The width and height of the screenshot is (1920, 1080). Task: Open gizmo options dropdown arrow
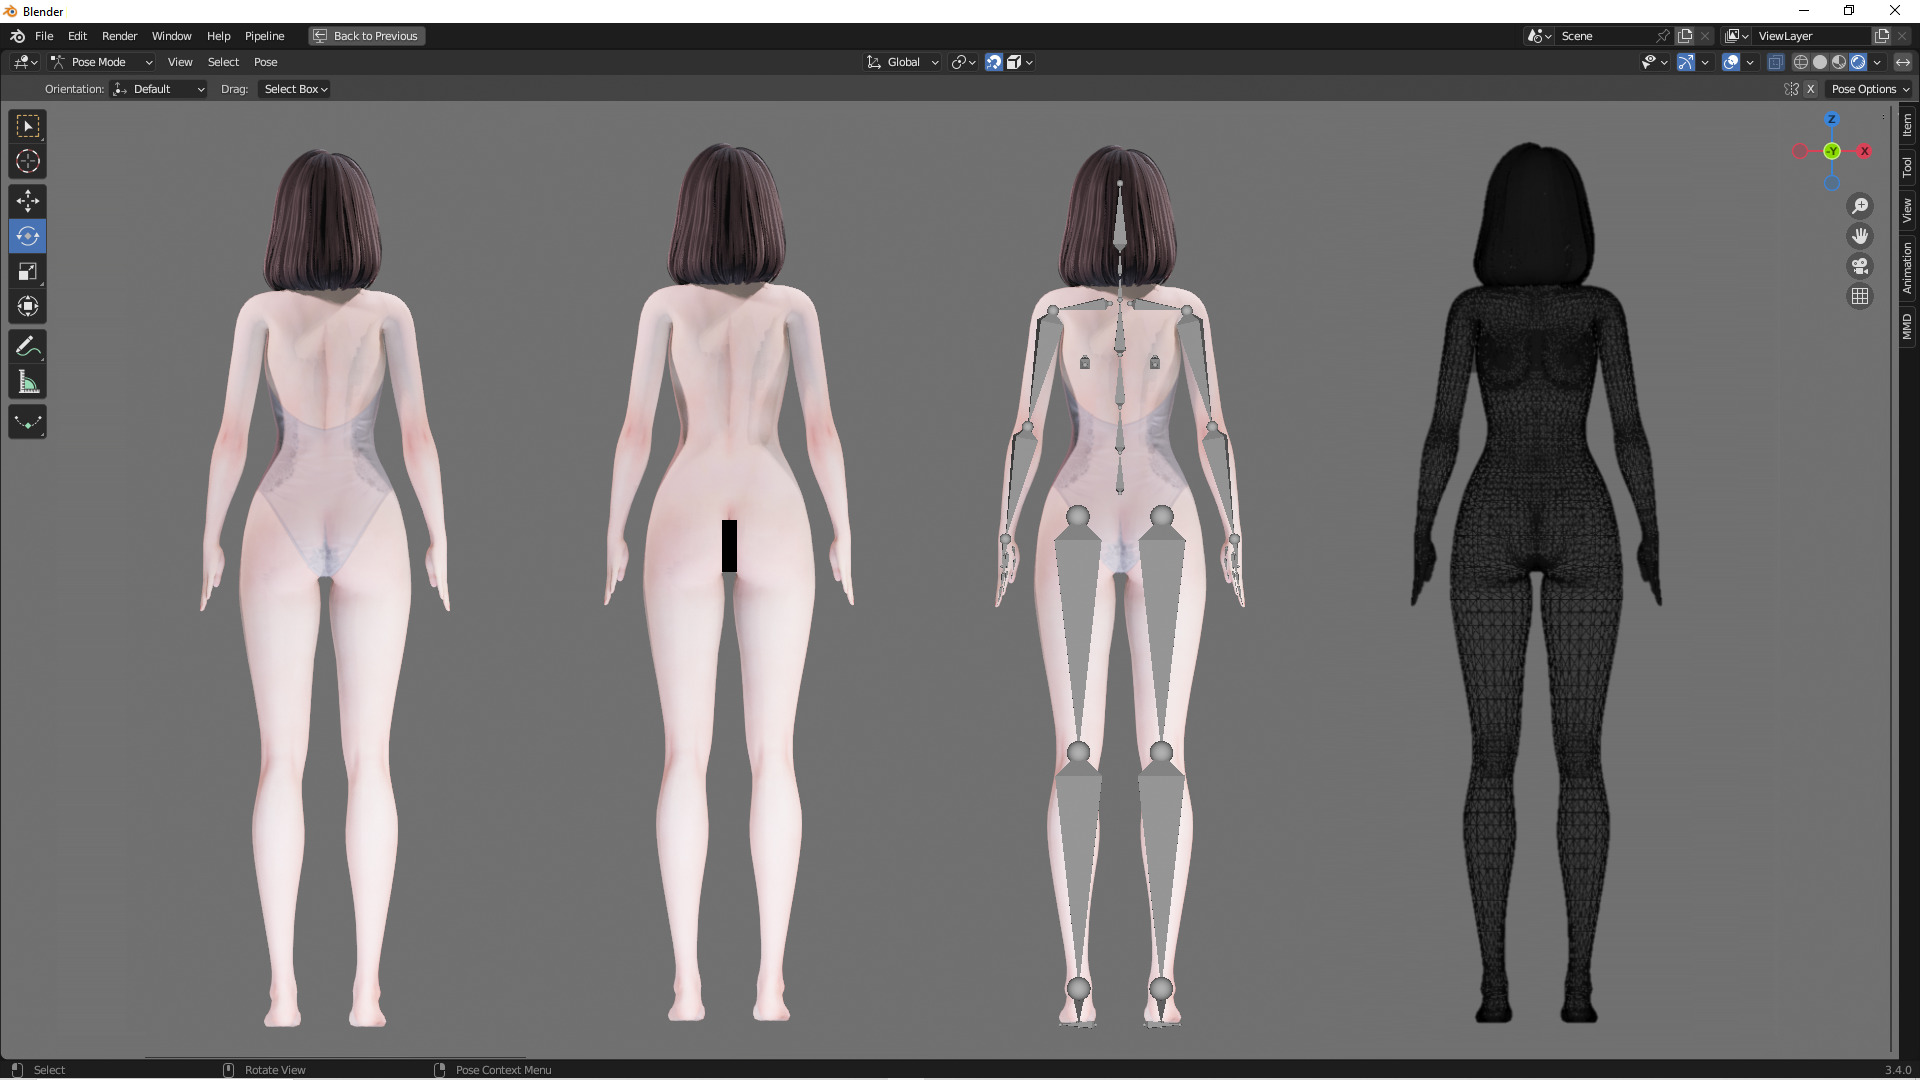click(1705, 62)
